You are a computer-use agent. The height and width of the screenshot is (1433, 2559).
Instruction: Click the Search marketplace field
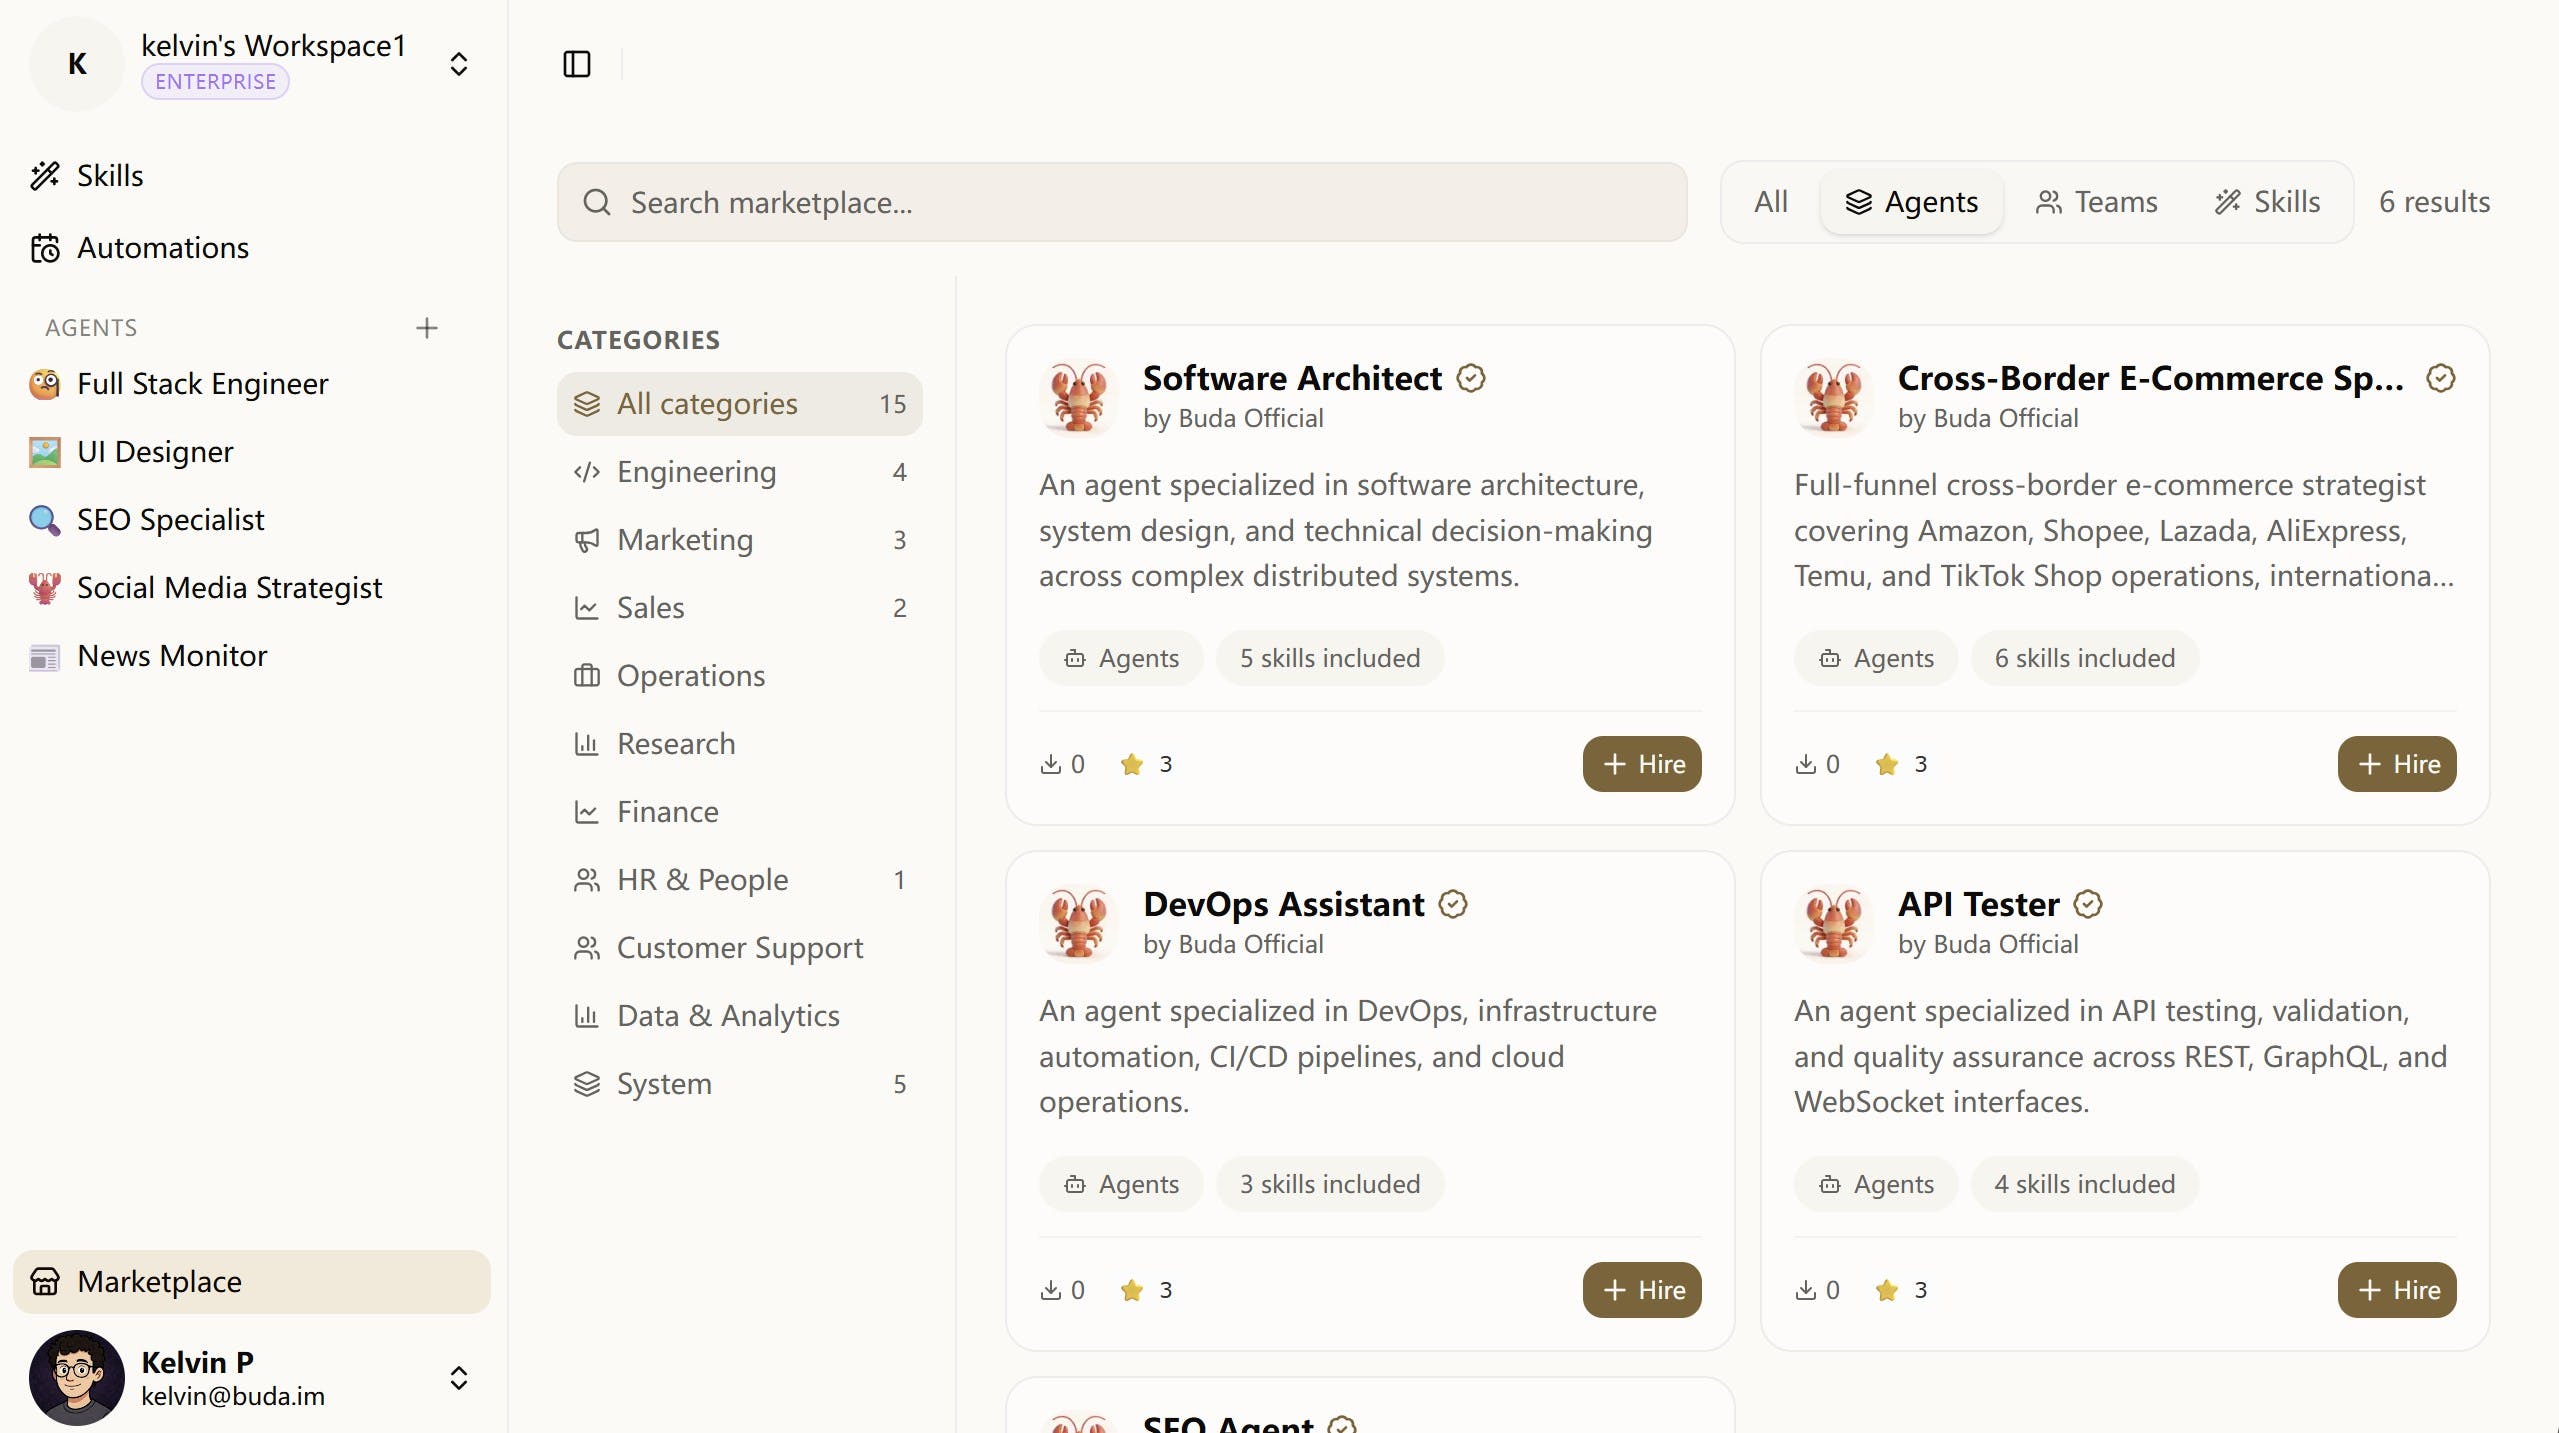[1120, 202]
